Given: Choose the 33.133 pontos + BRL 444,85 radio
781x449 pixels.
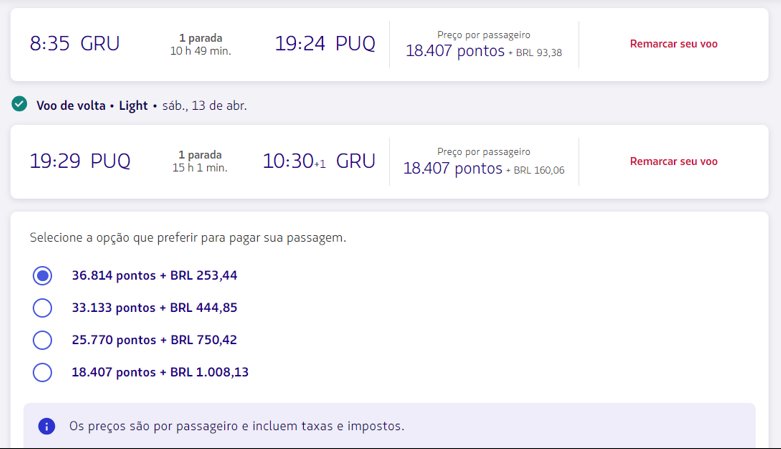Looking at the screenshot, I should [x=42, y=307].
